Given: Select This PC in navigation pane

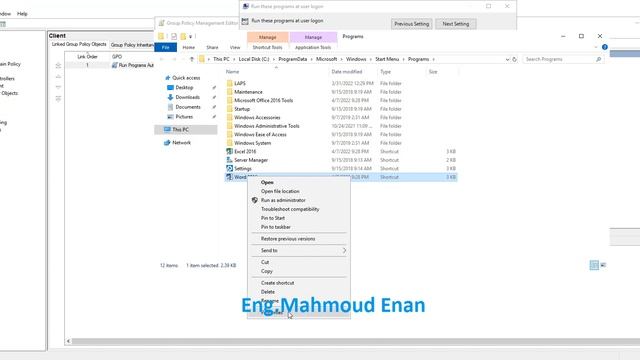Looking at the screenshot, I should 180,129.
